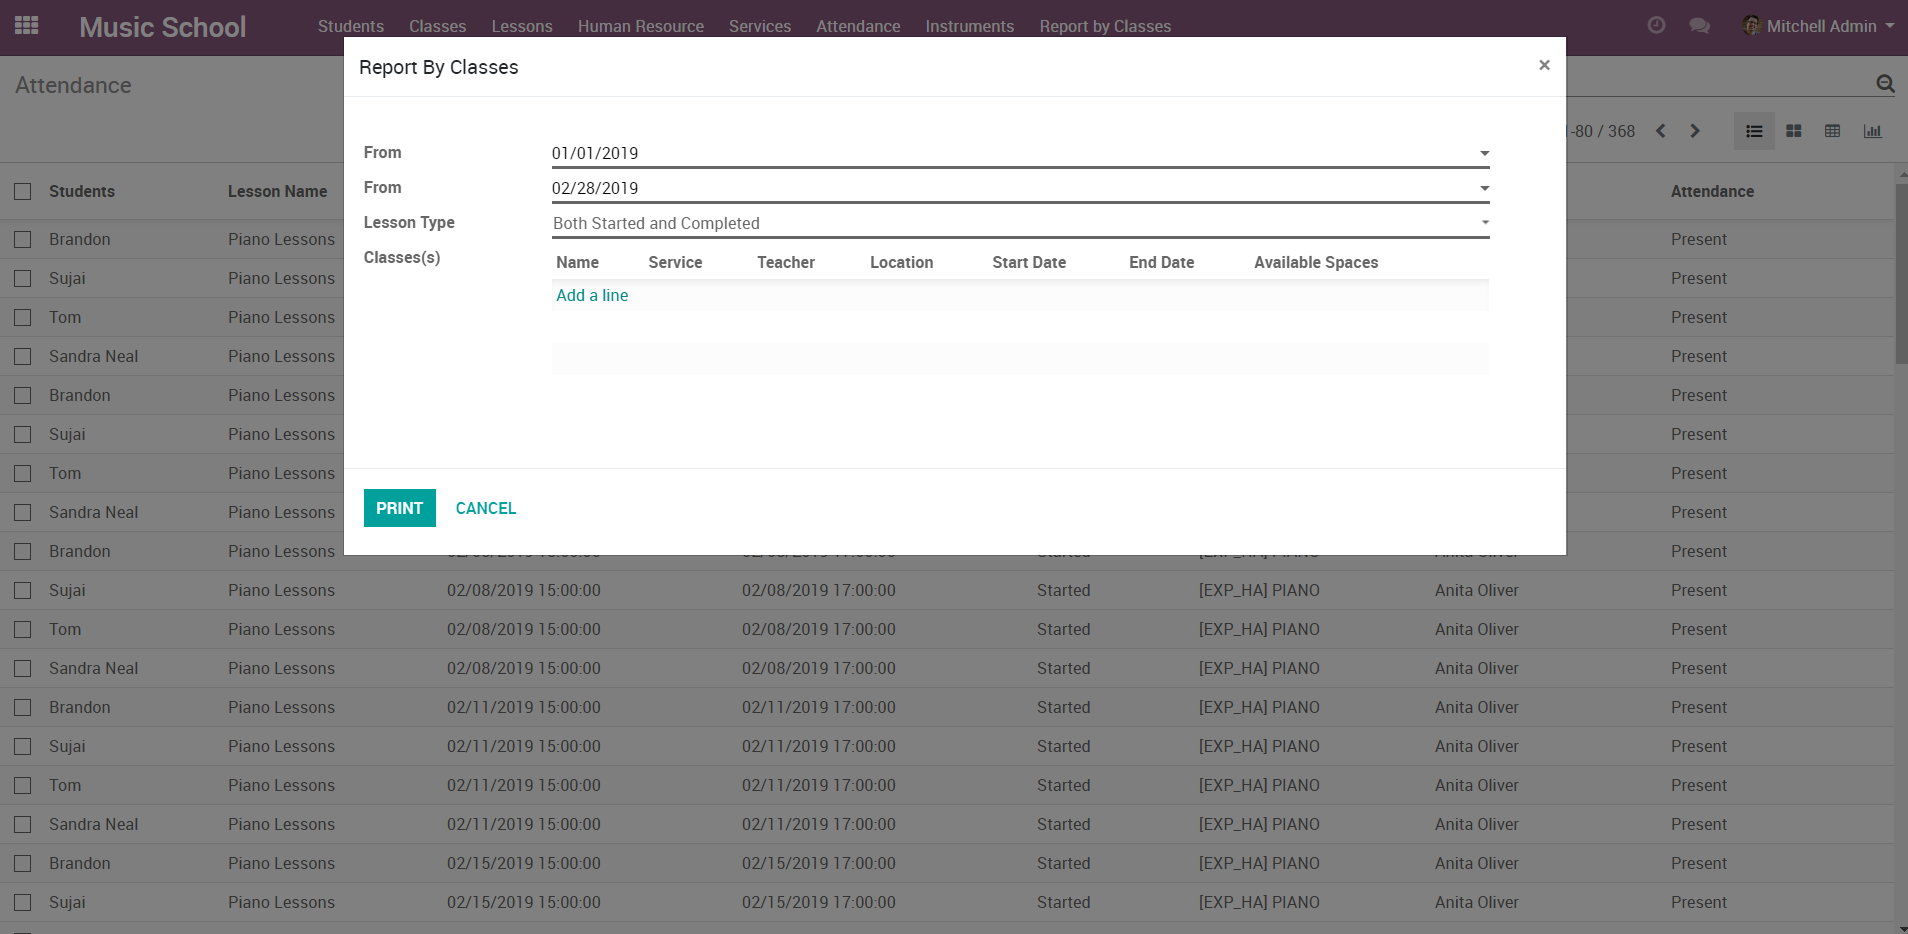Click the Add a line link
The image size is (1908, 934).
click(x=592, y=295)
